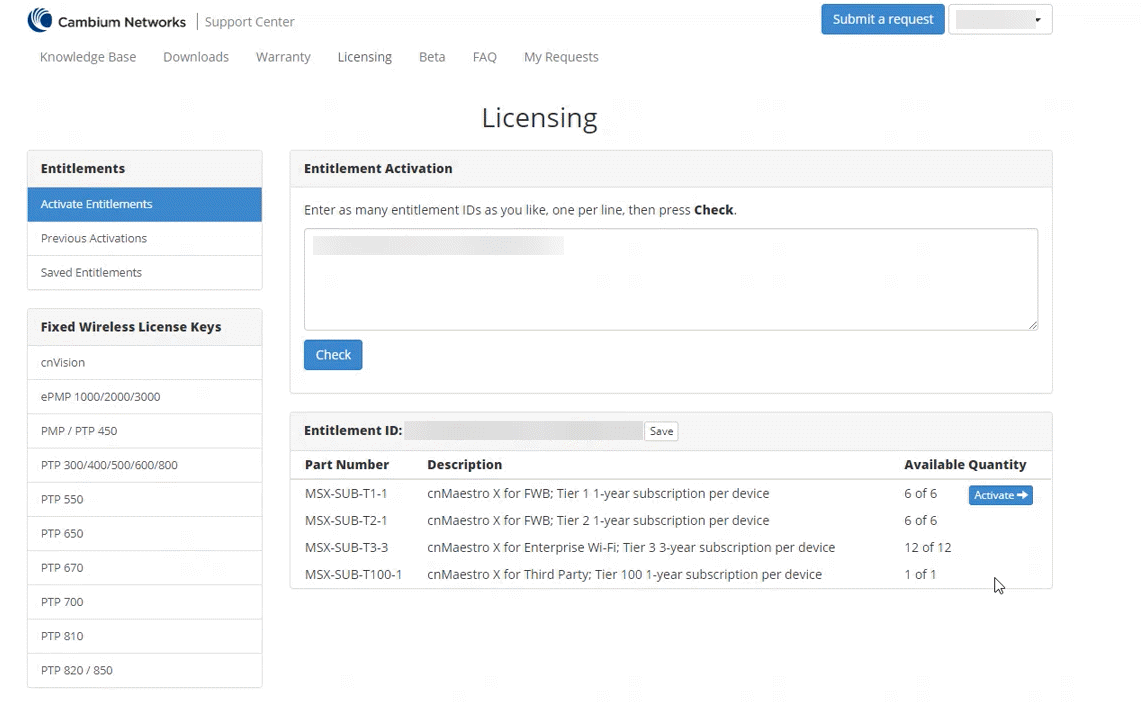Click the Part Number column header

347,465
